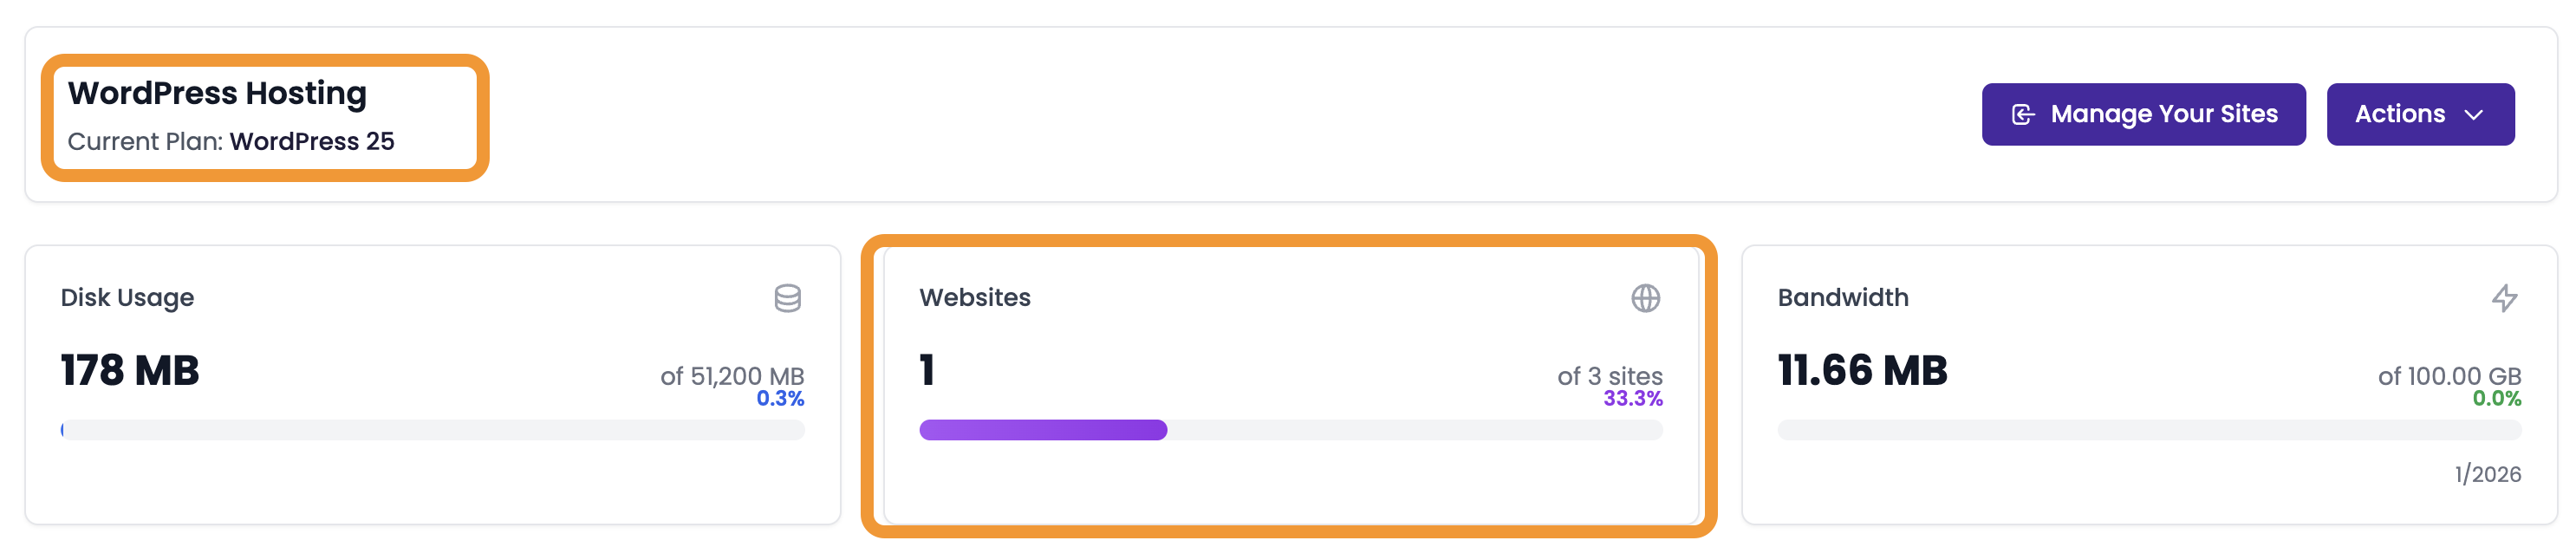Click the "of 51,200 MB" disk limit text
Viewport: 2576px width, 560px height.
pos(732,376)
